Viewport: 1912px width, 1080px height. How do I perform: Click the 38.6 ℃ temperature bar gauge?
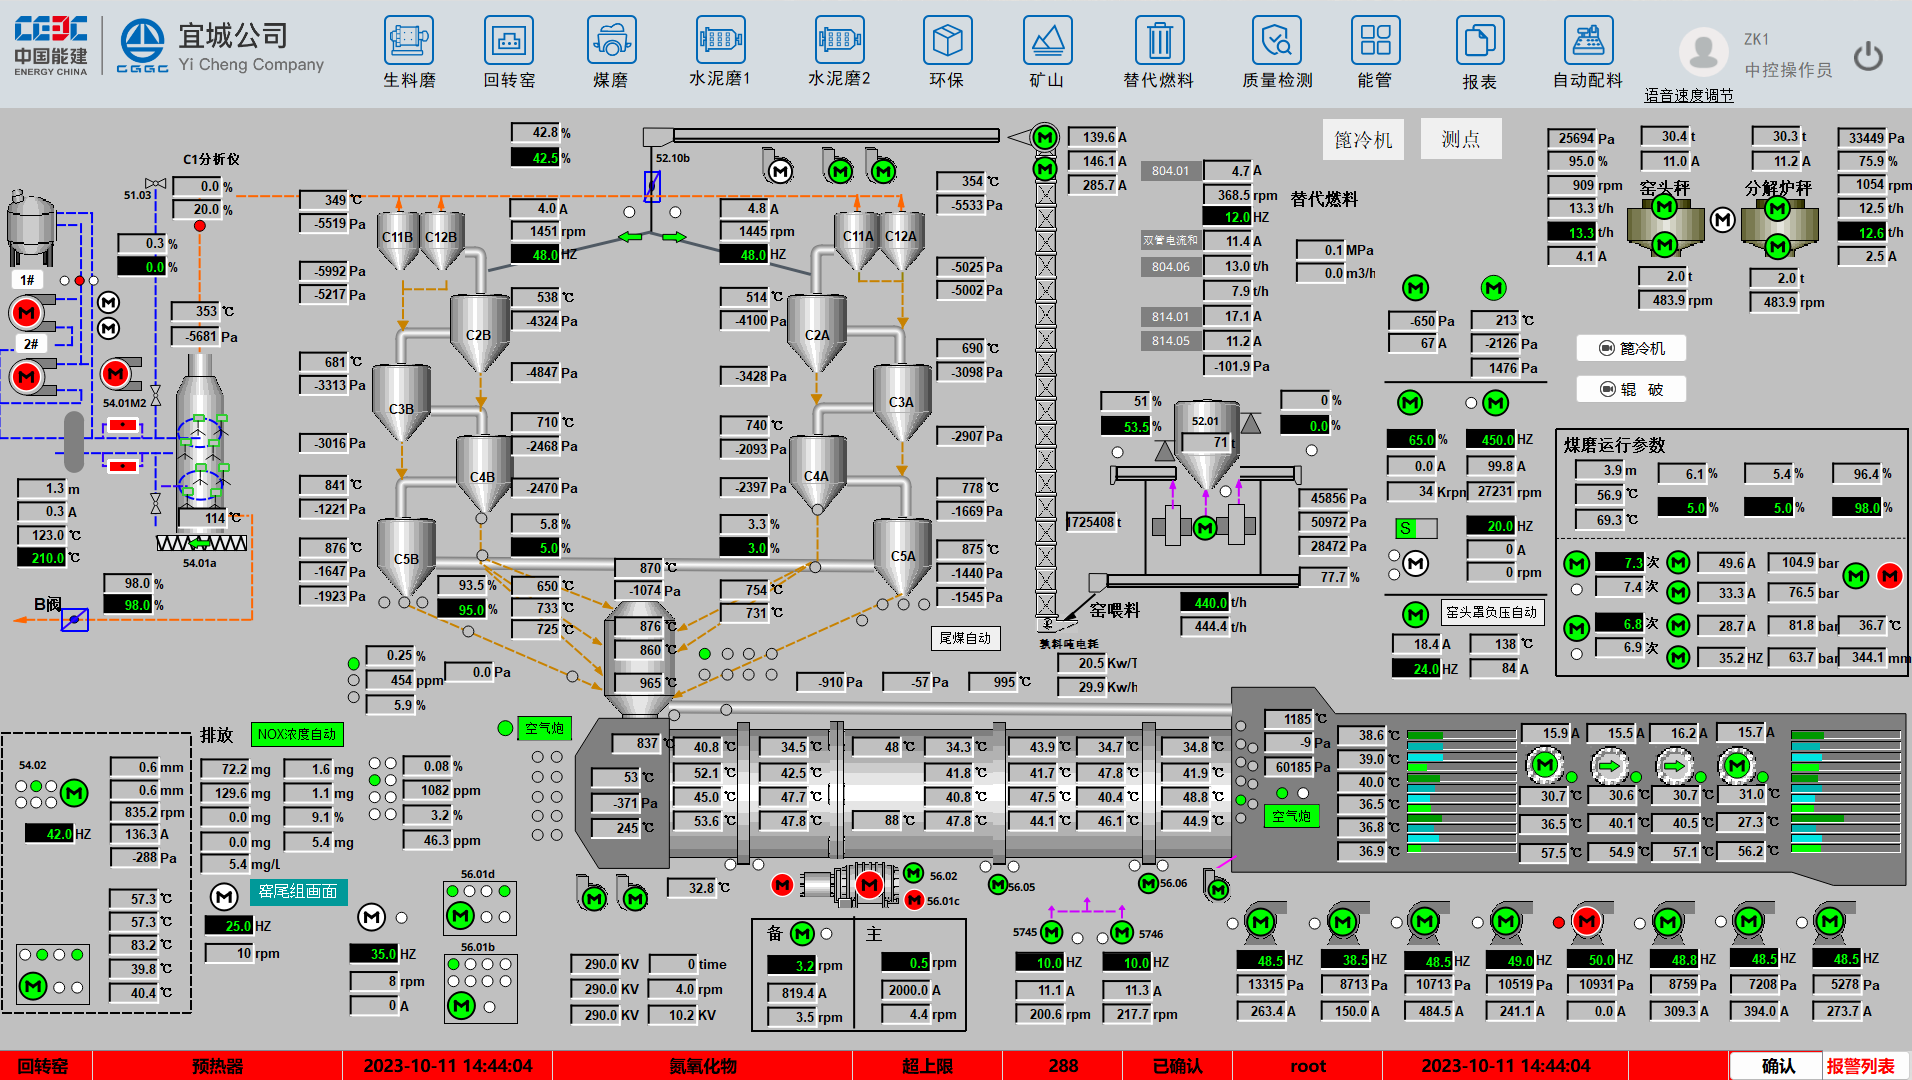[1462, 735]
